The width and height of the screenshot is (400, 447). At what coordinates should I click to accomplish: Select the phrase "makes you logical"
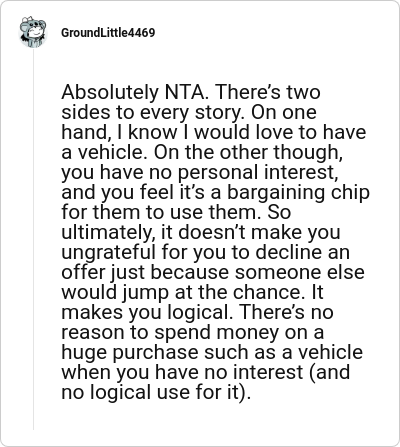147,313
